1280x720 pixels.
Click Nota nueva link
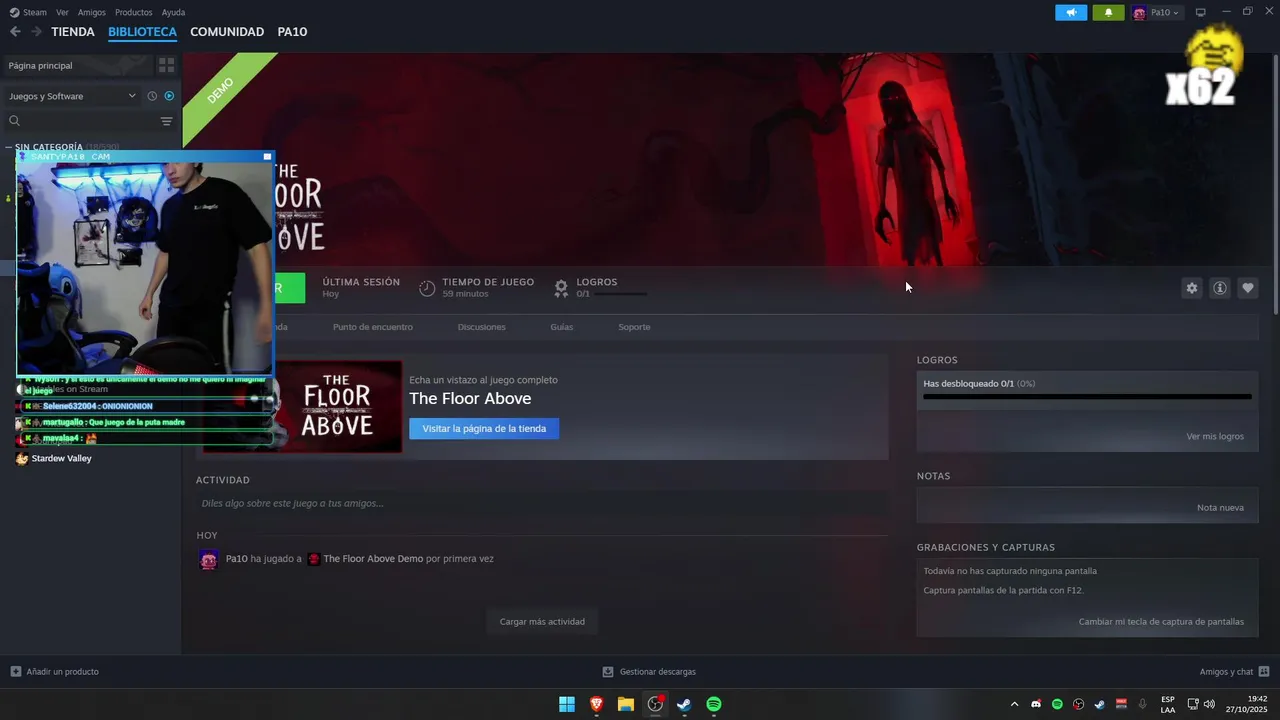[x=1220, y=508]
